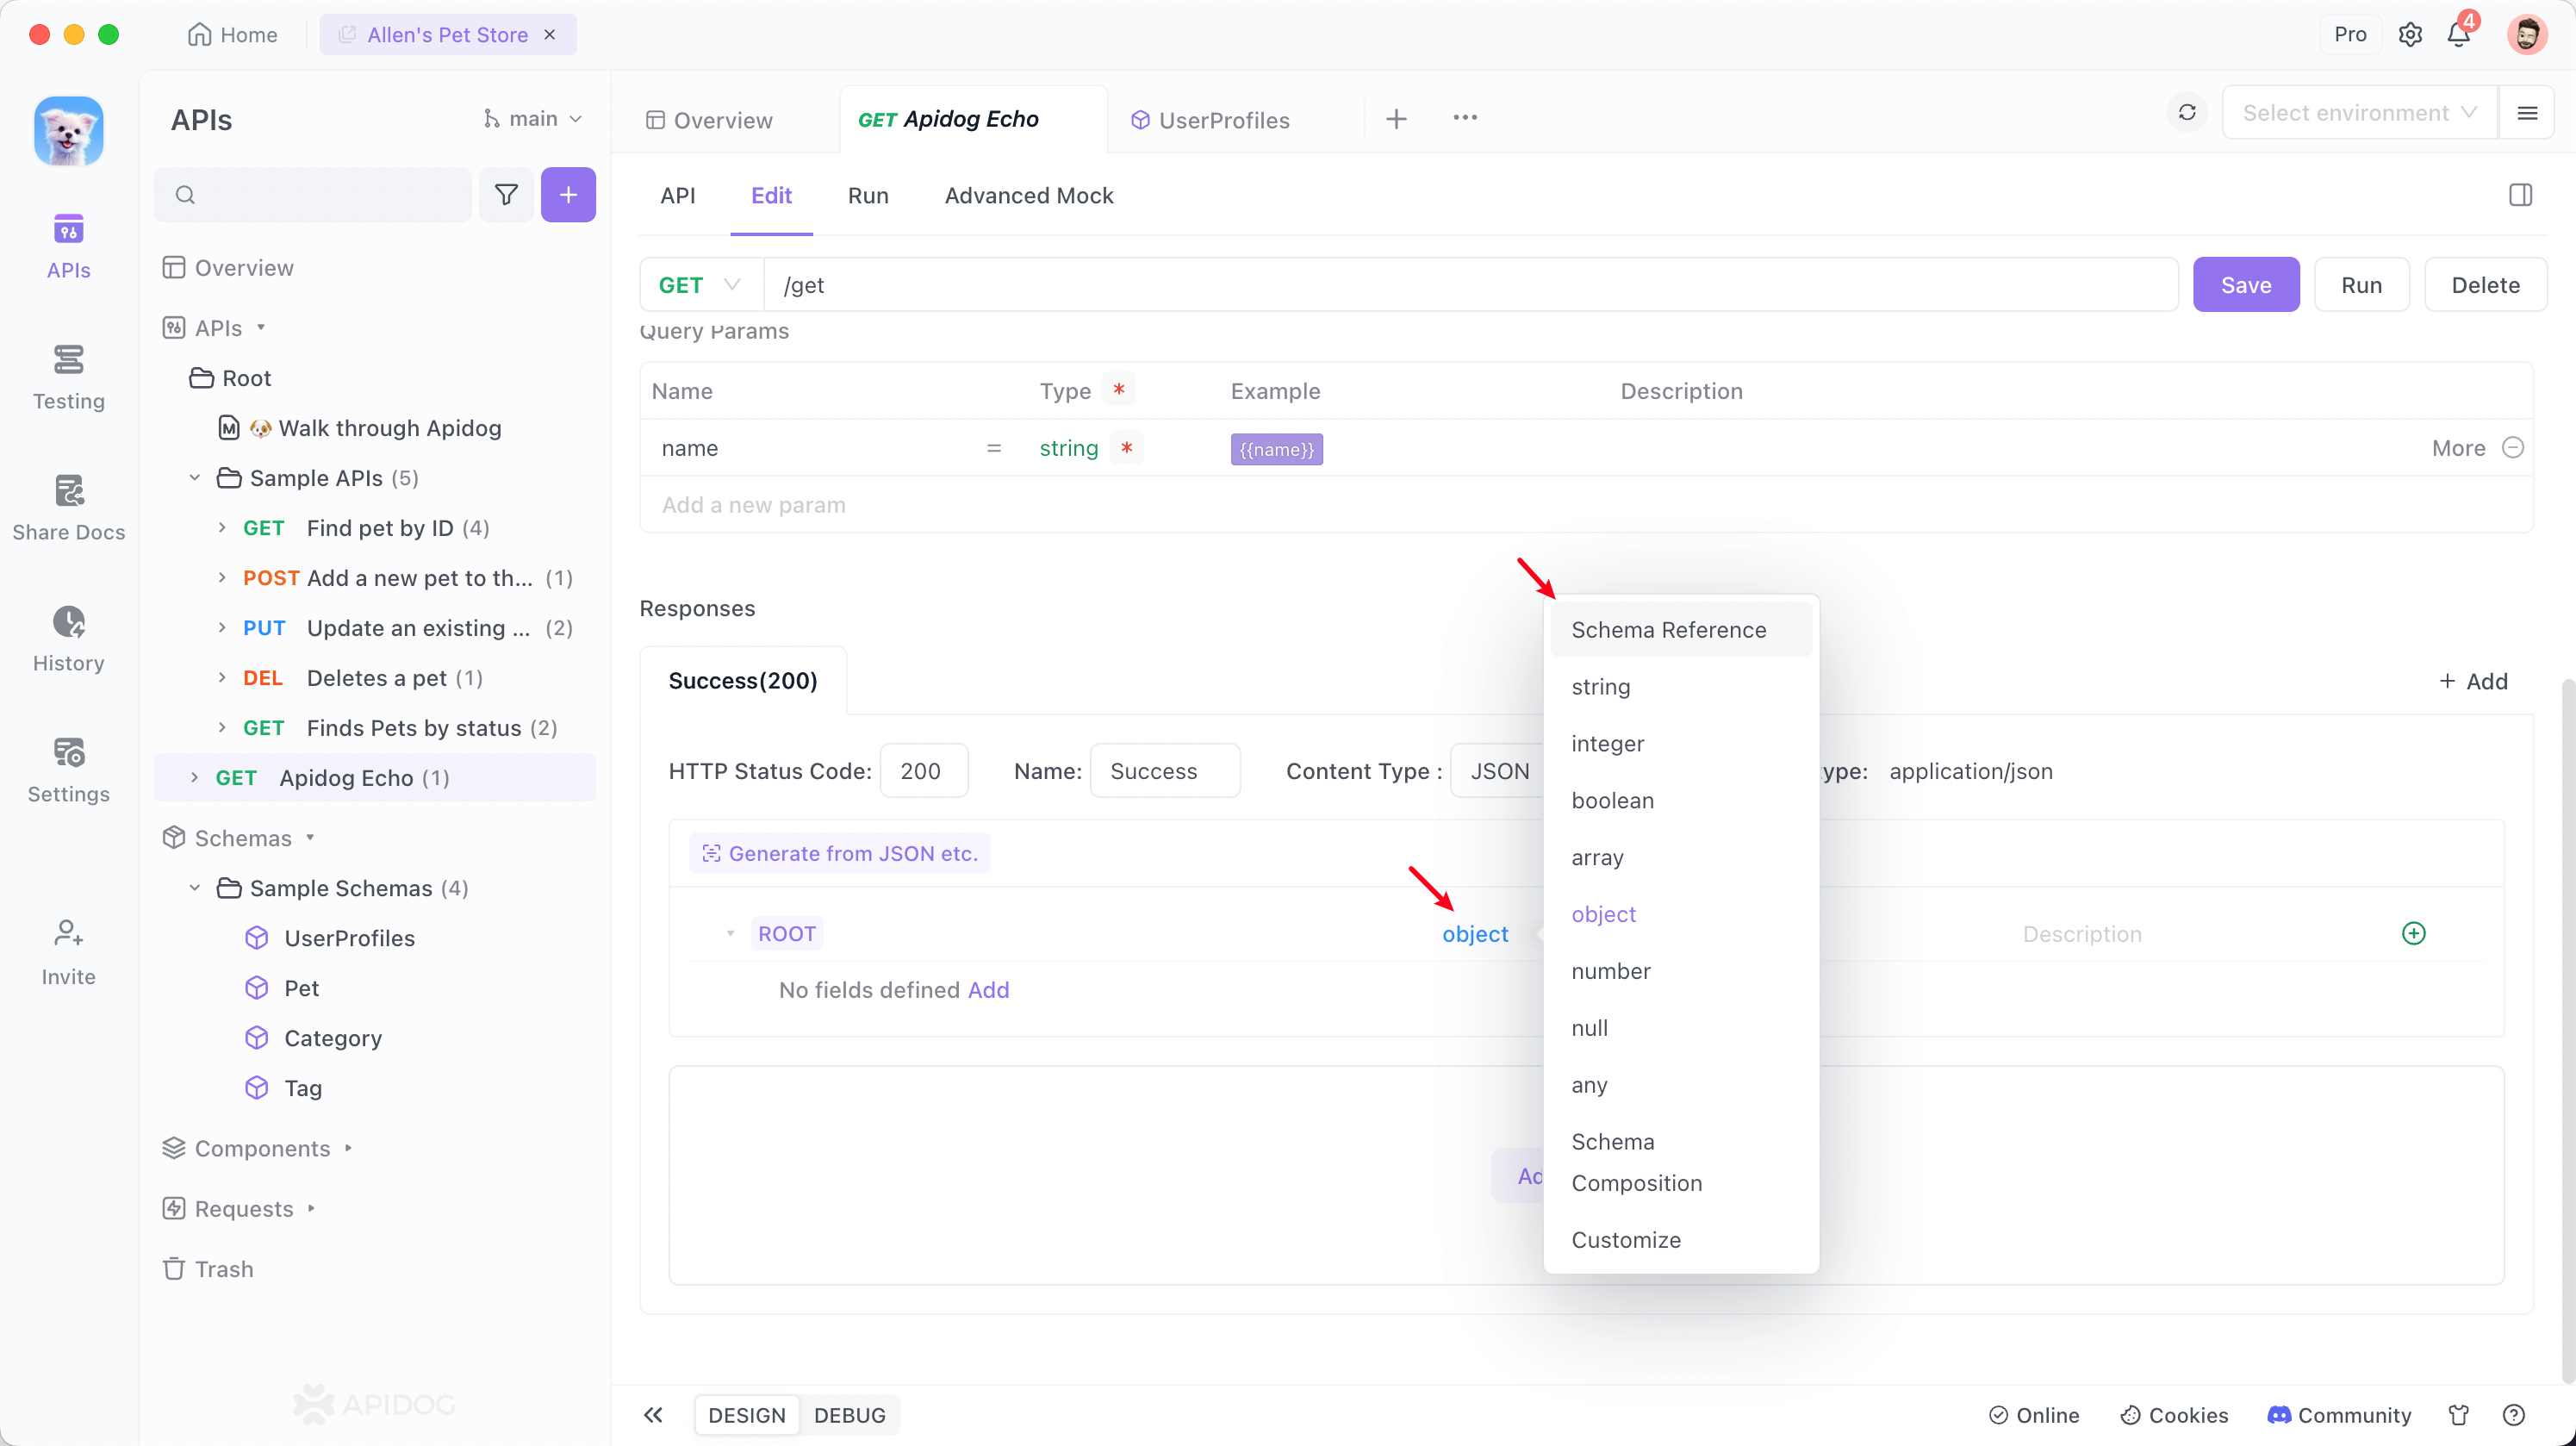Switch to DEBUG mode
2576x1446 pixels.
tap(849, 1414)
